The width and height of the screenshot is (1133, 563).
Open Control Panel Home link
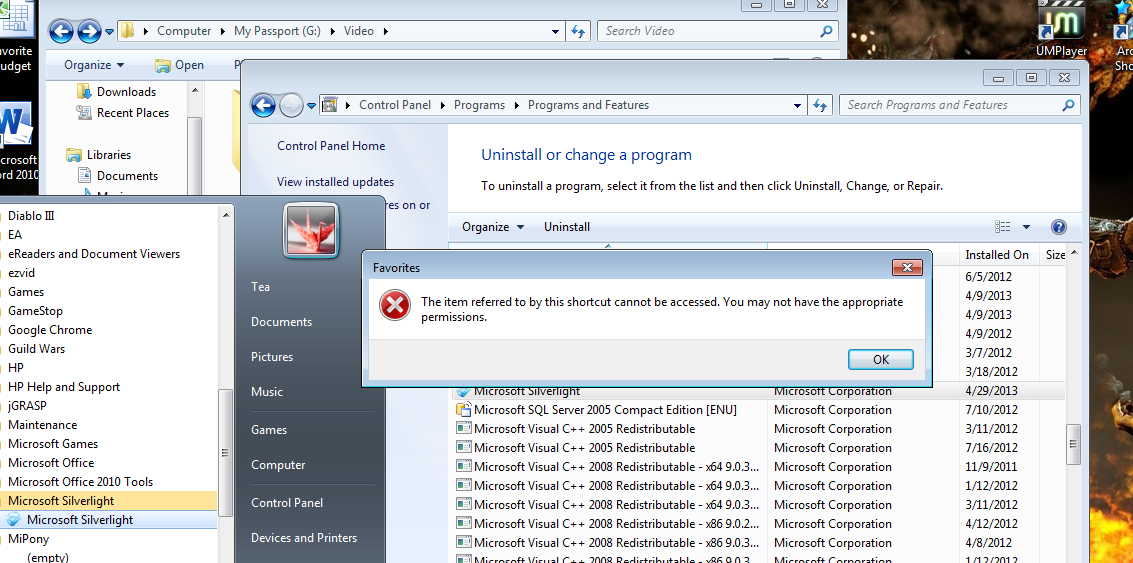331,145
